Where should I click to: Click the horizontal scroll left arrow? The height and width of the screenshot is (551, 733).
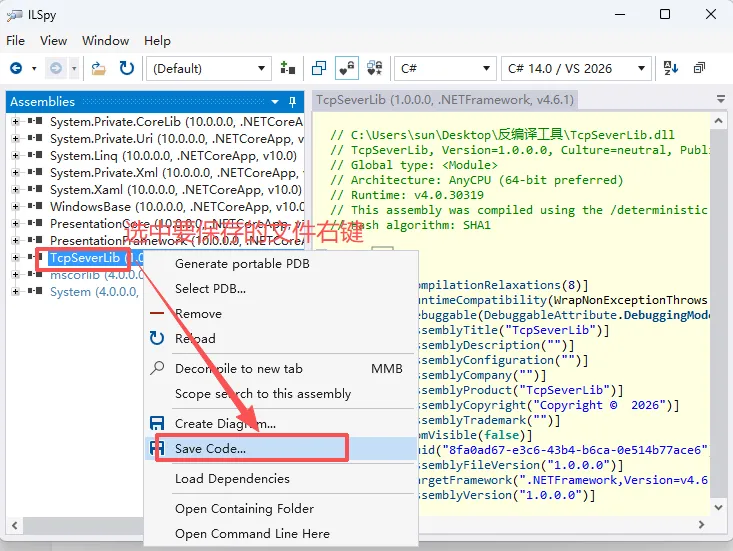15,525
